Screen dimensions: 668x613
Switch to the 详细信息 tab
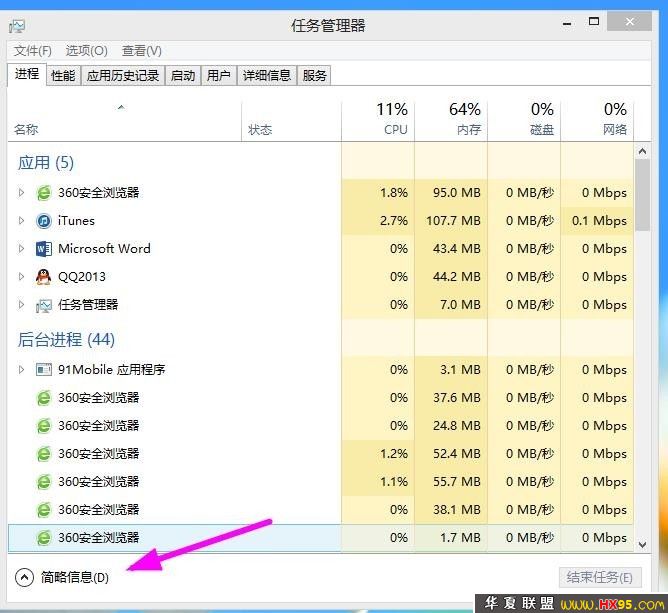[266, 75]
